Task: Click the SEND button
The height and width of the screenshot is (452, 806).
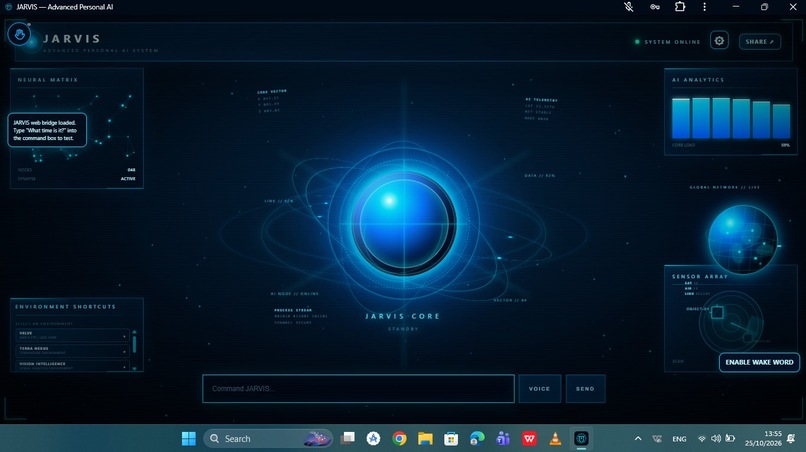Action: pos(585,389)
